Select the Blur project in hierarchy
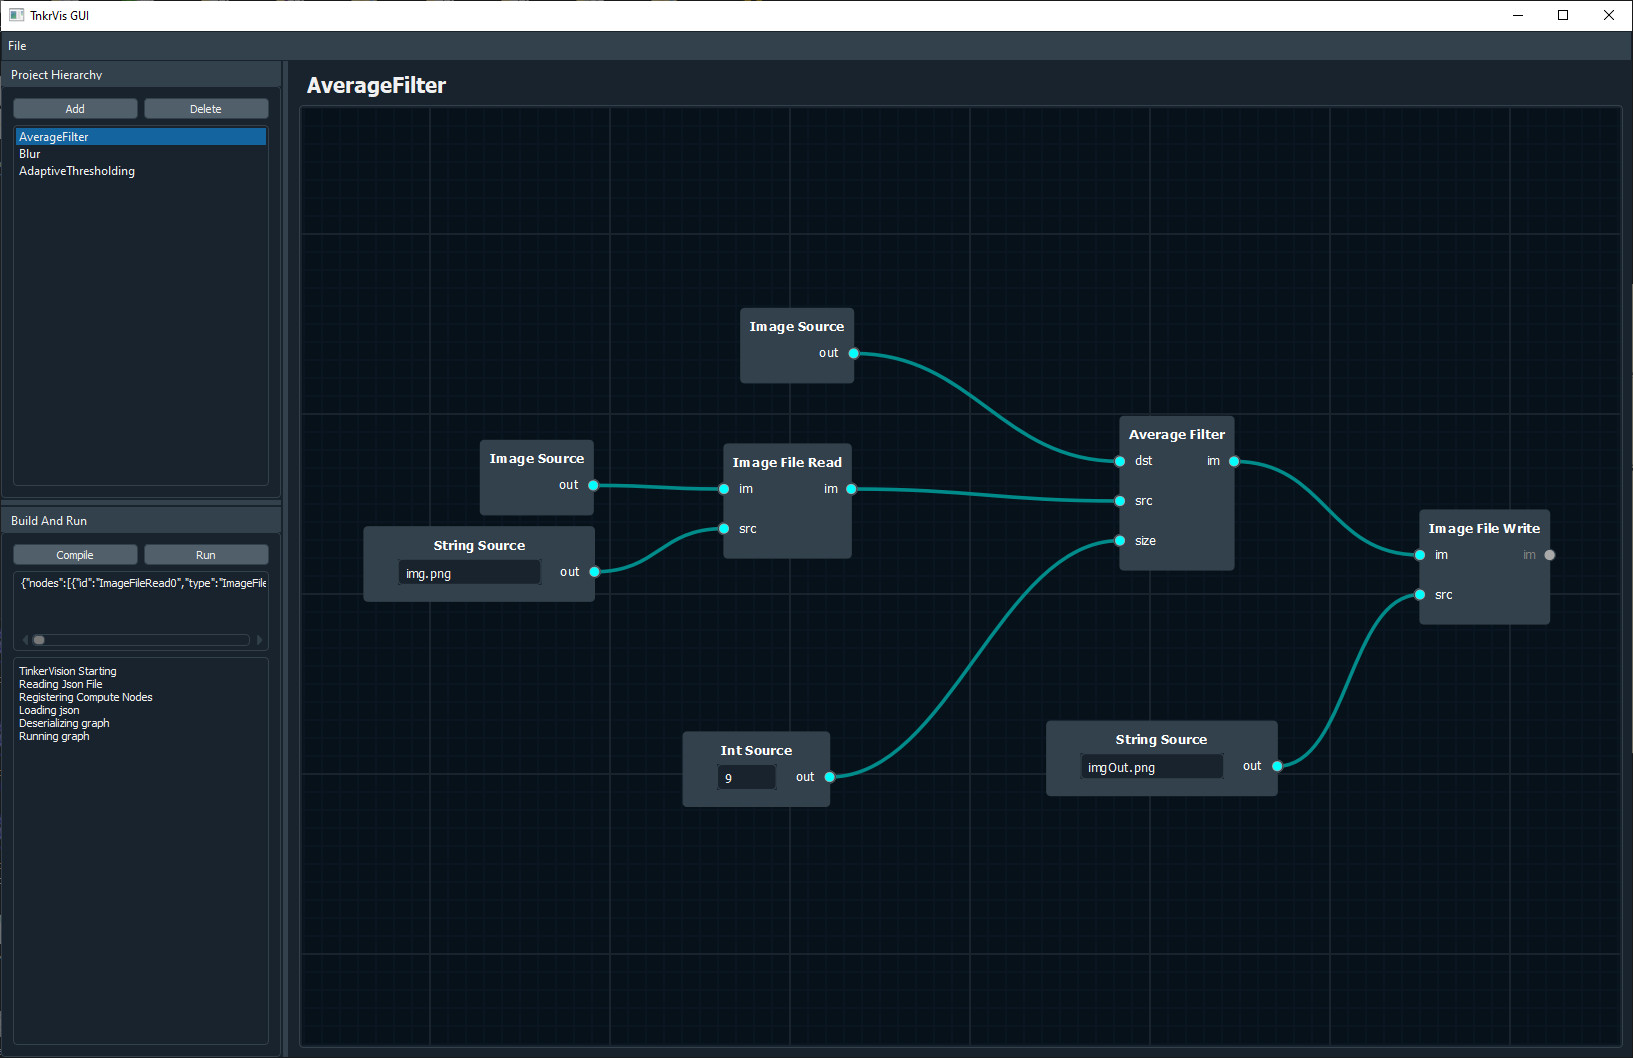 (x=30, y=154)
